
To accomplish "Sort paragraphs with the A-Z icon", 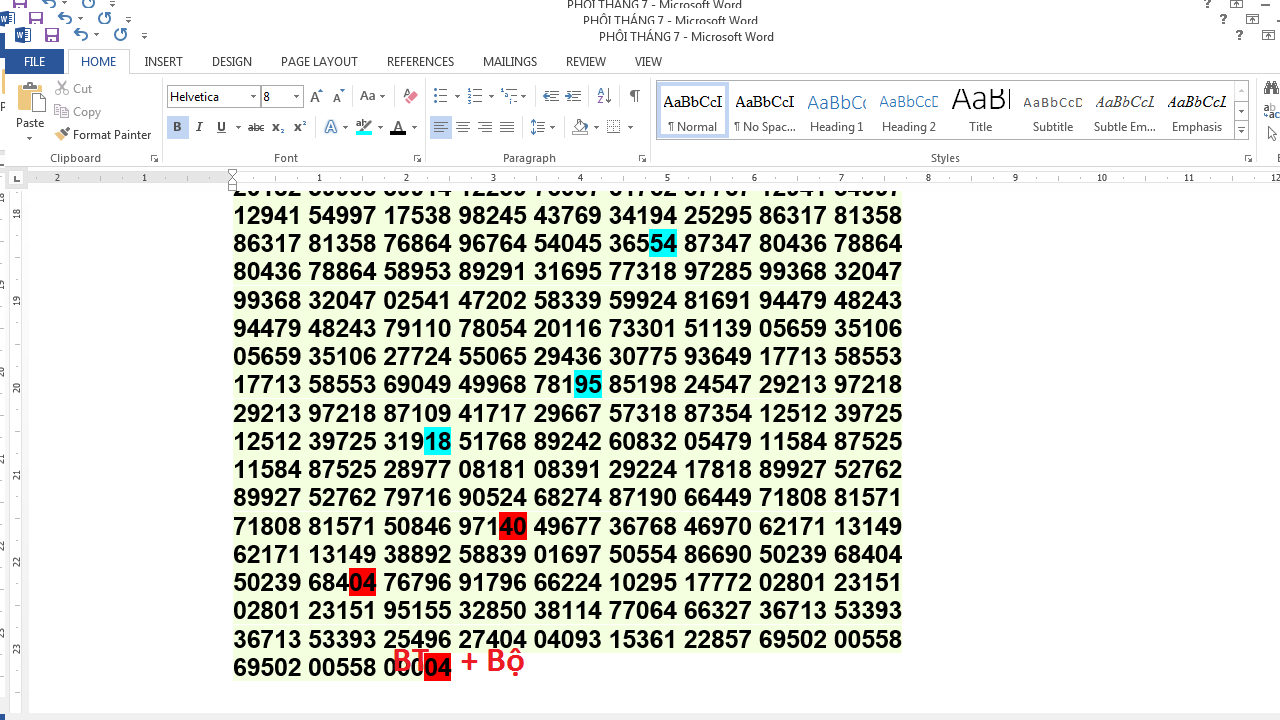I will (x=604, y=97).
